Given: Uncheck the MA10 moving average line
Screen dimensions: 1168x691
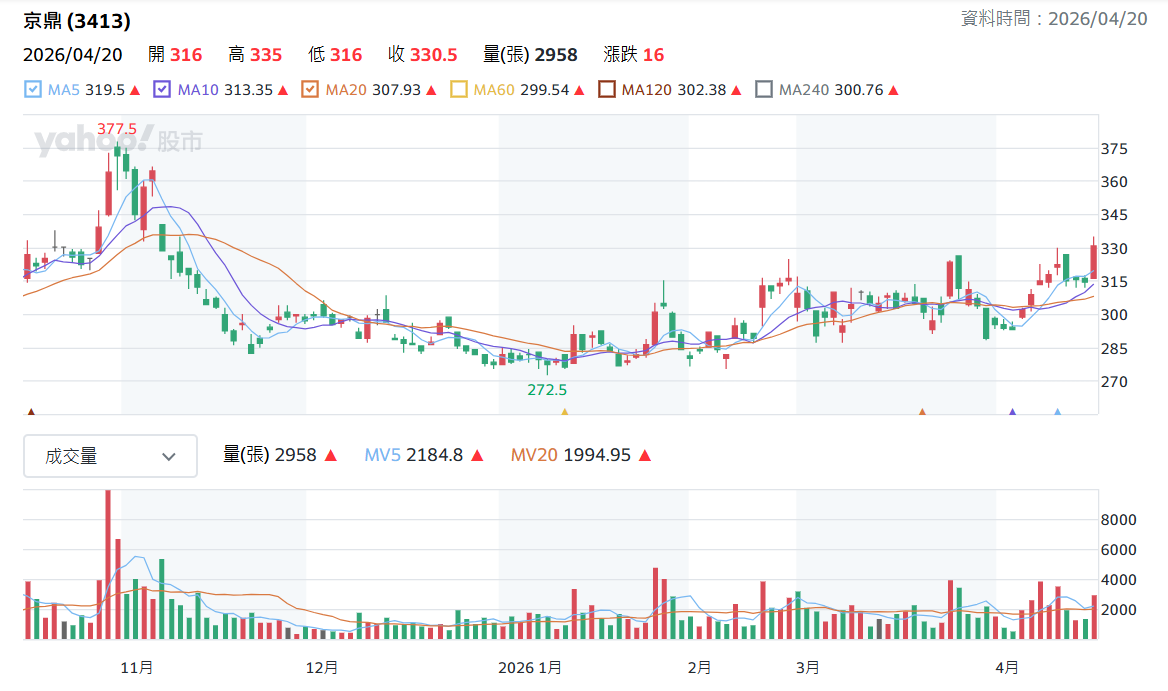Looking at the screenshot, I should (163, 90).
